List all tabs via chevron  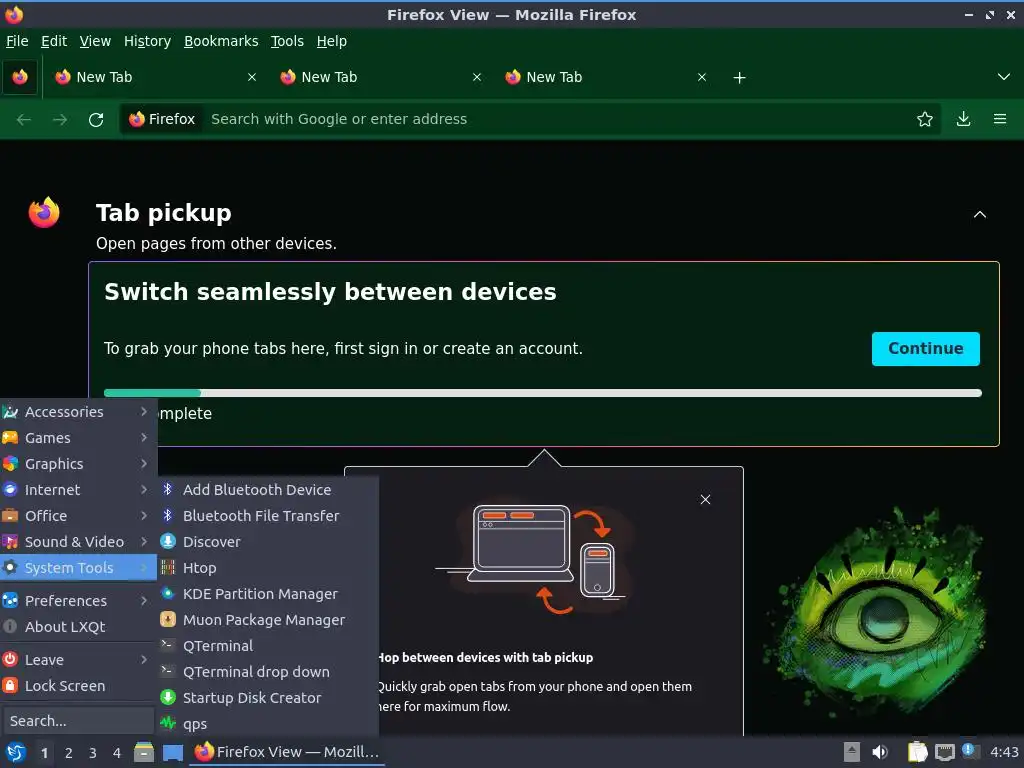point(1004,77)
